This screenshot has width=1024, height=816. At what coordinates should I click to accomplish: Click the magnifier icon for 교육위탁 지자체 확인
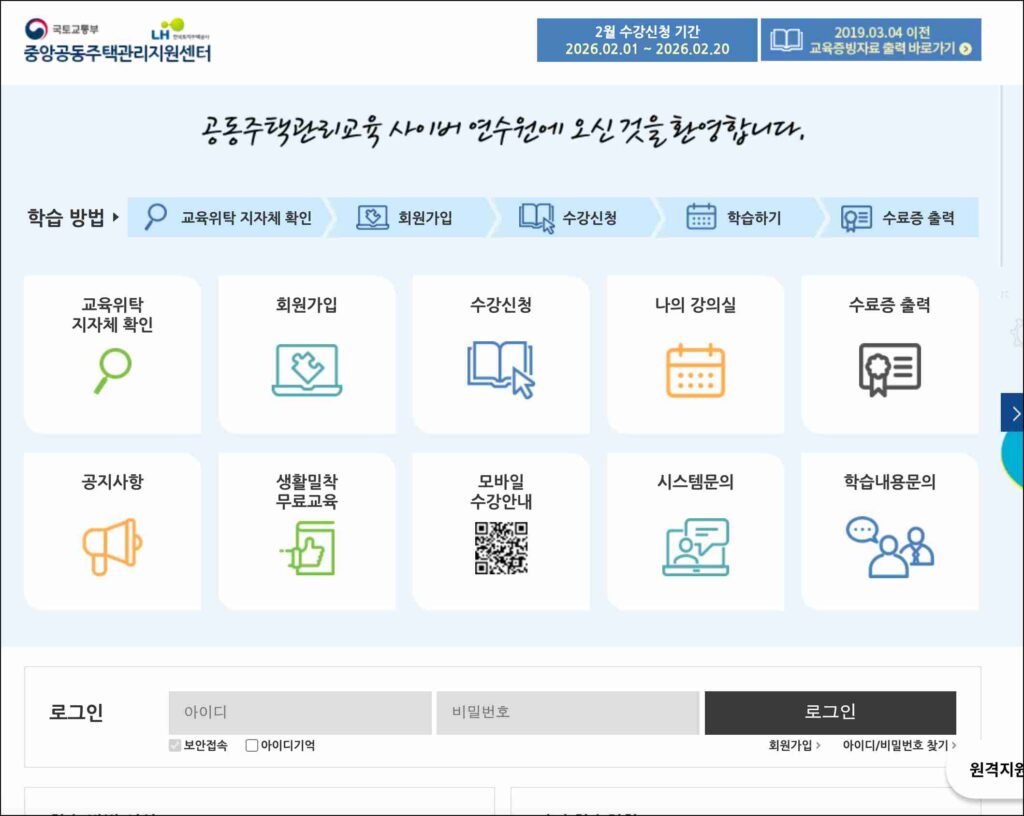click(112, 370)
